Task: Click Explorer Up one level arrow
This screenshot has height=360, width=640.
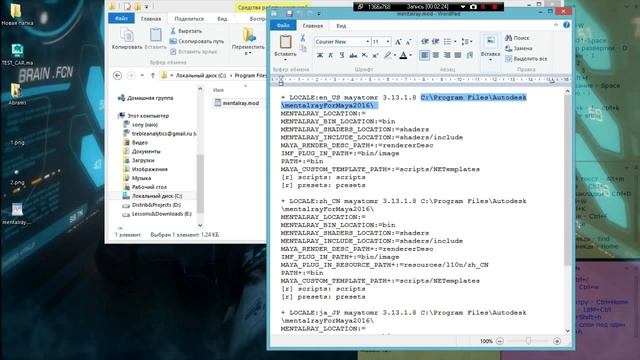Action: pos(153,76)
